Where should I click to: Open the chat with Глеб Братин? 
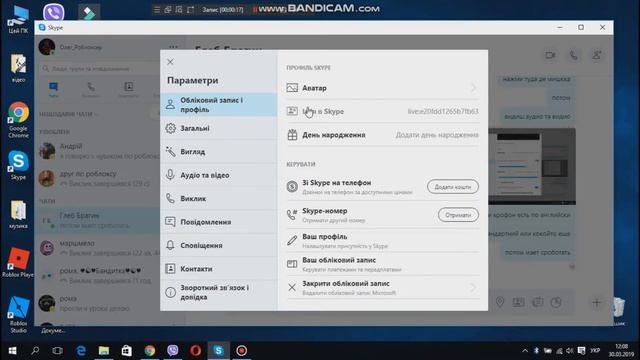pos(98,220)
